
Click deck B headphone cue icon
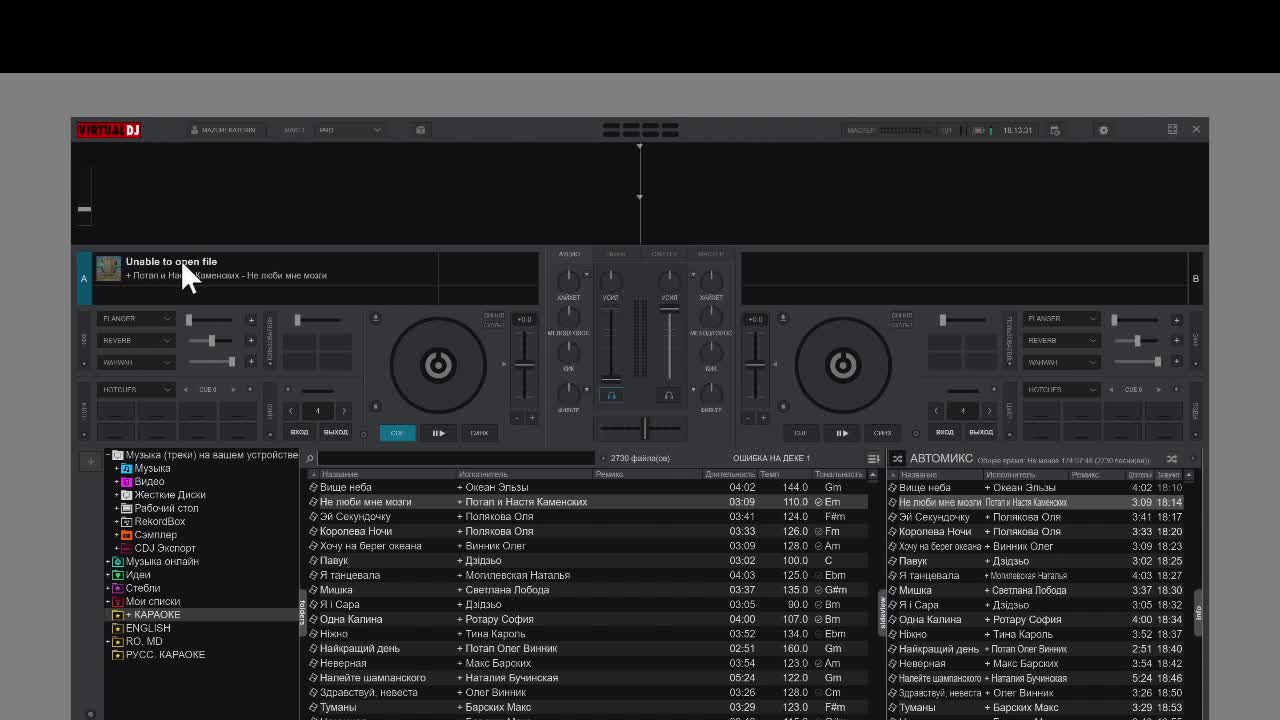tap(669, 395)
